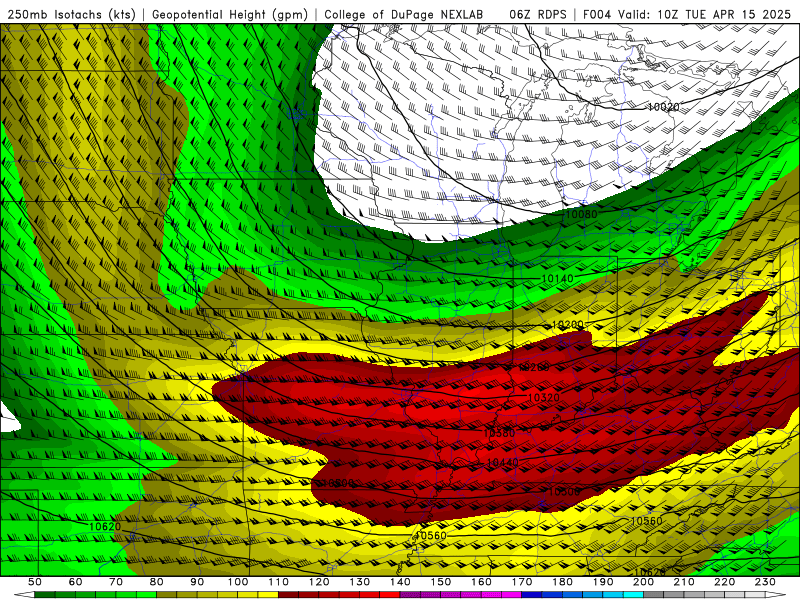Click the "F004 Valid: 10Z TUE APR 15 2025" text
Image resolution: width=800 pixels, height=600 pixels.
(x=686, y=15)
